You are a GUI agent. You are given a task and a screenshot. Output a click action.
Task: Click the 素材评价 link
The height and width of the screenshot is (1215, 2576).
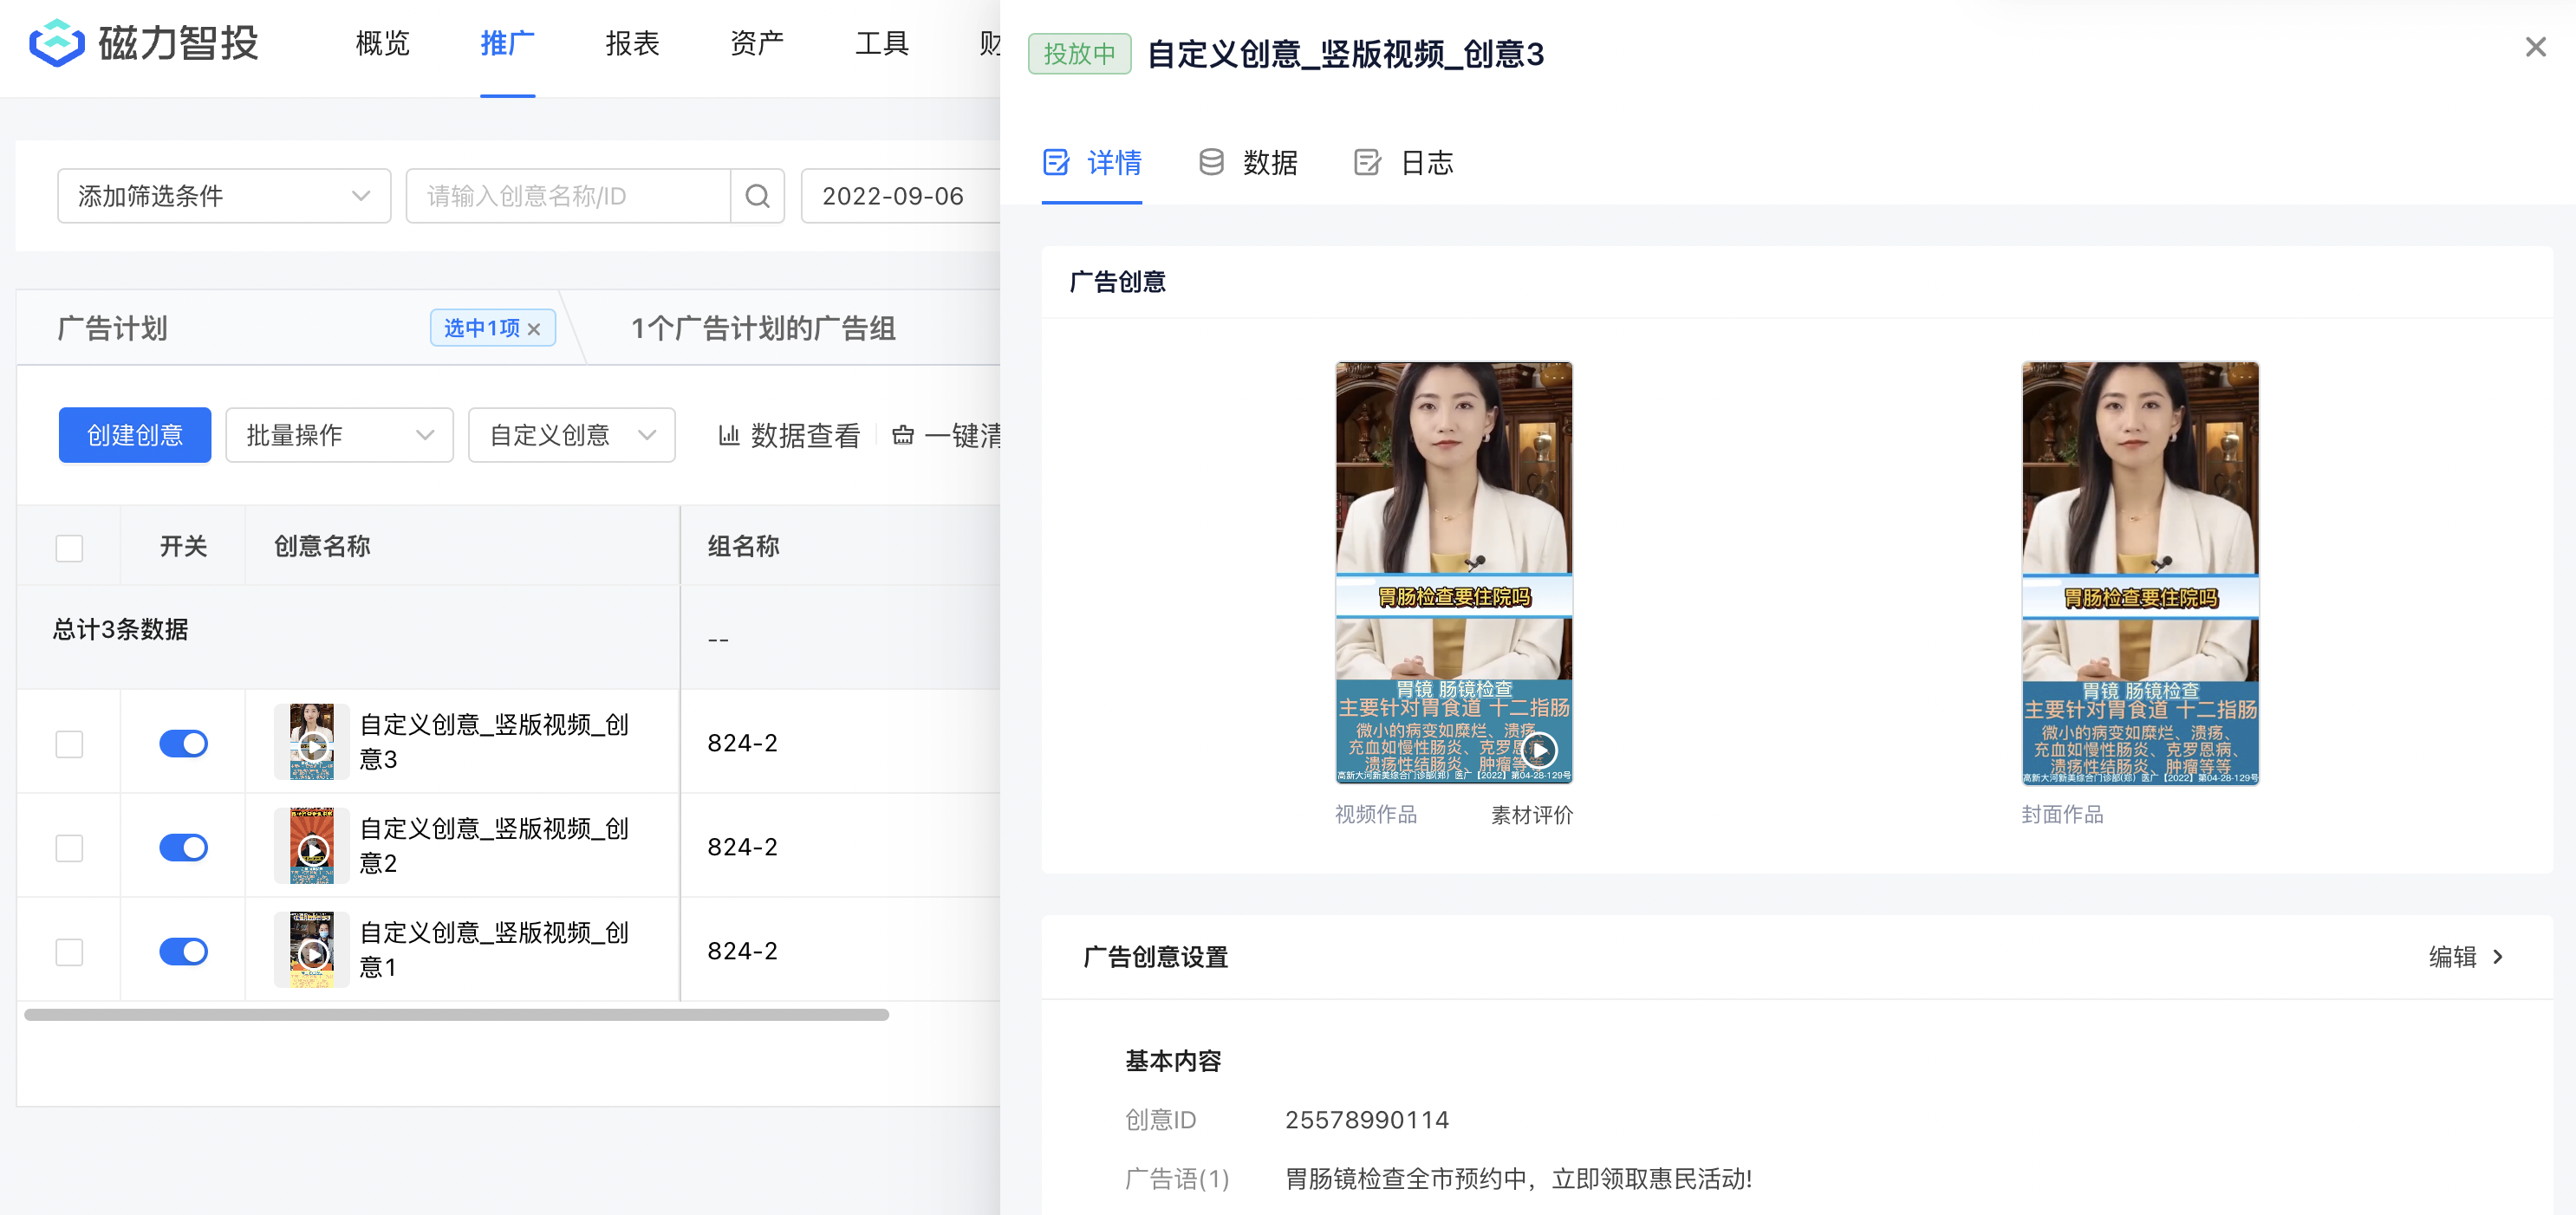(1531, 815)
